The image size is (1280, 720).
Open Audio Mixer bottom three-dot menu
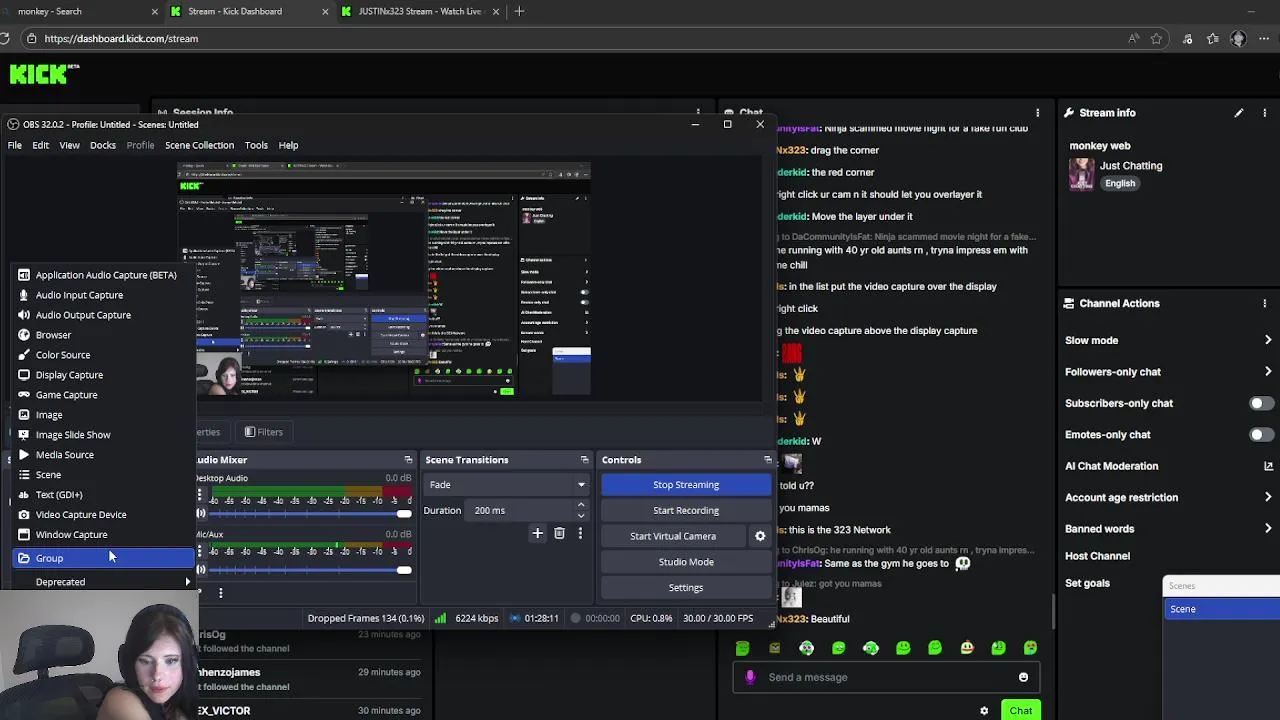[220, 593]
